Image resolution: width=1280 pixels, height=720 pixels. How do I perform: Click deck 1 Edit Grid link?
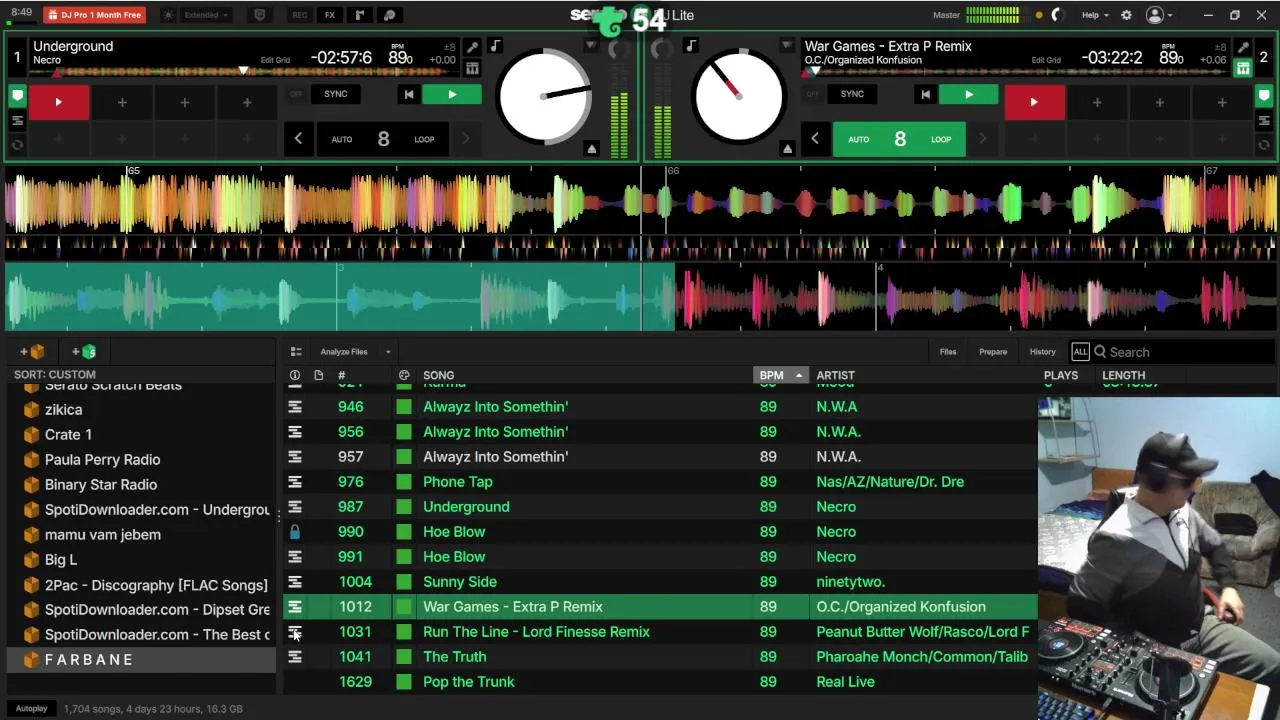(x=275, y=60)
